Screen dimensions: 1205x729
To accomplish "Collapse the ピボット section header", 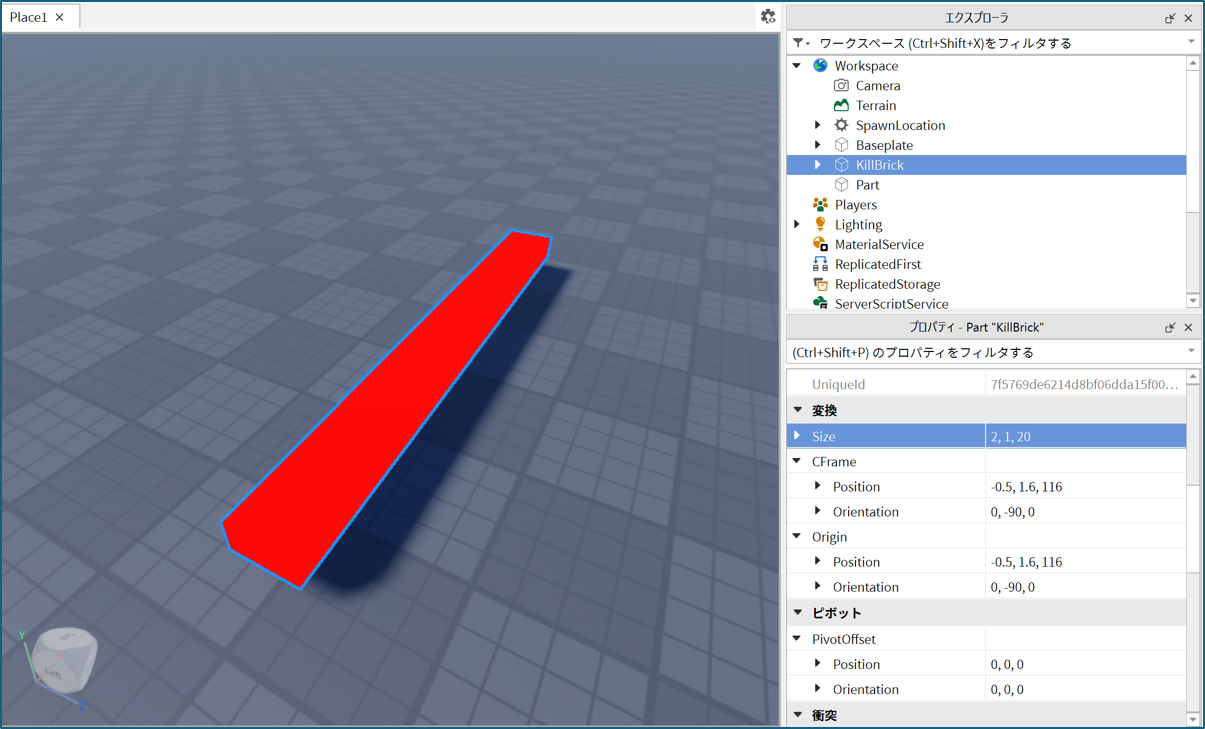I will 798,613.
